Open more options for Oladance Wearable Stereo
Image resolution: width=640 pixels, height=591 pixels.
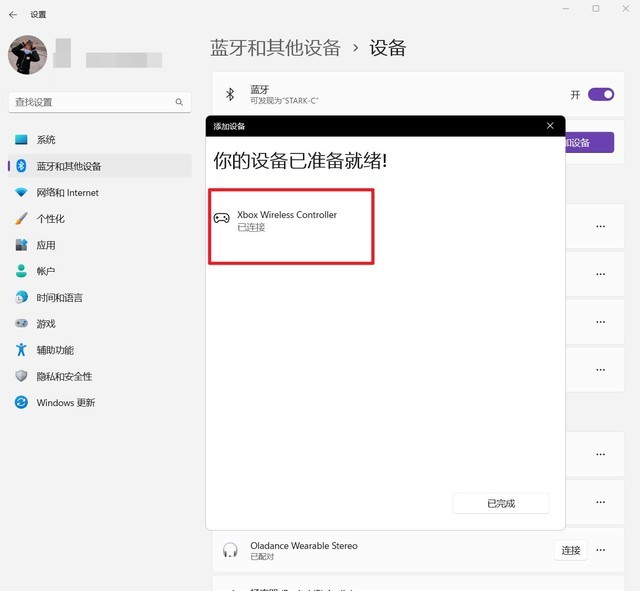pos(600,550)
